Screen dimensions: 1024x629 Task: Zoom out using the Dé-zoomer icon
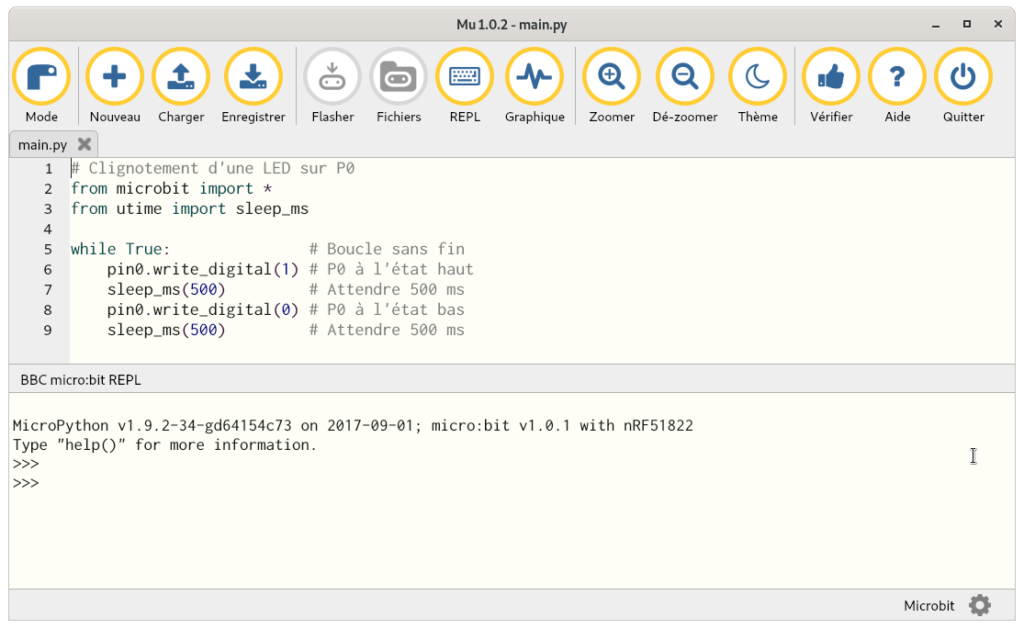point(684,76)
